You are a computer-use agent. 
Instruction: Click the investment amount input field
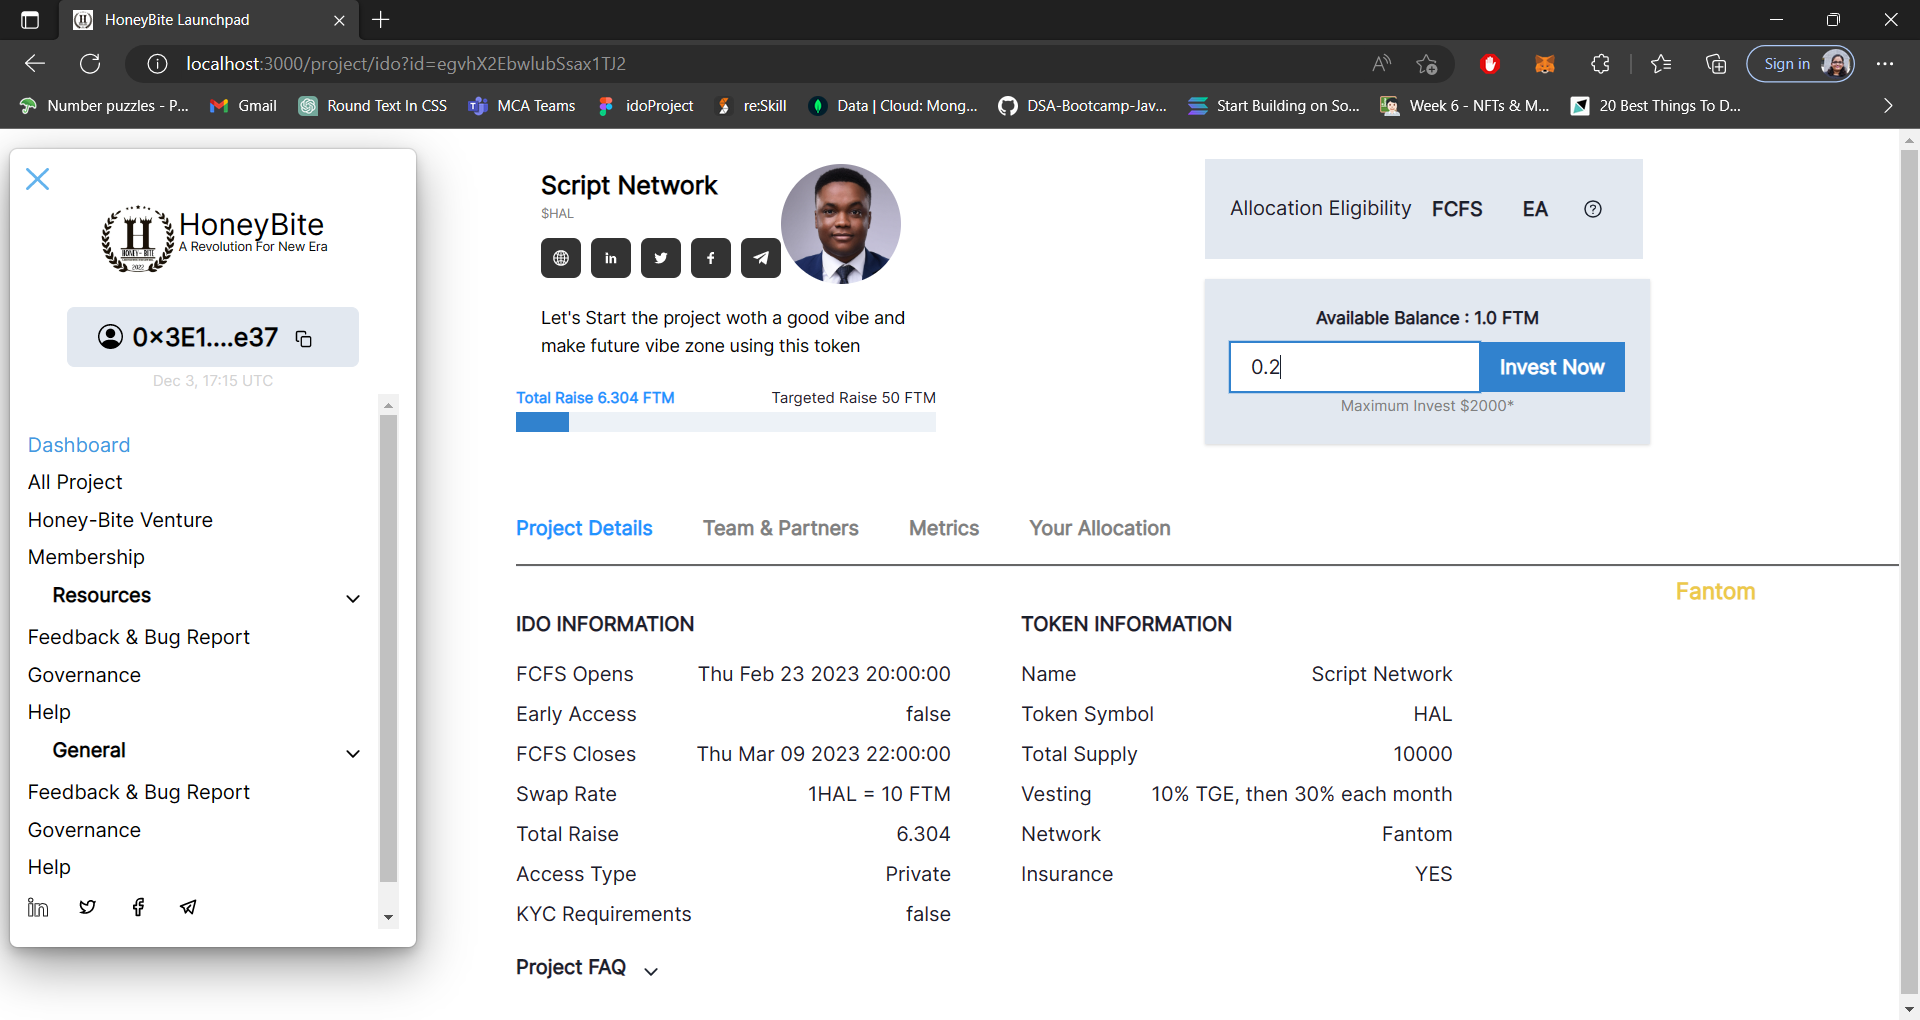tap(1354, 367)
